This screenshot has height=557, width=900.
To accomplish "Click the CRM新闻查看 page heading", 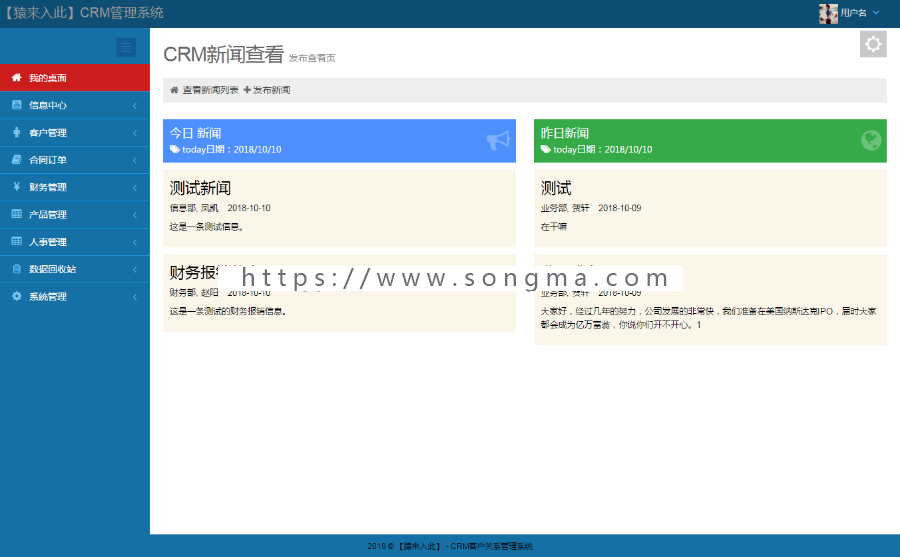I will (x=223, y=55).
